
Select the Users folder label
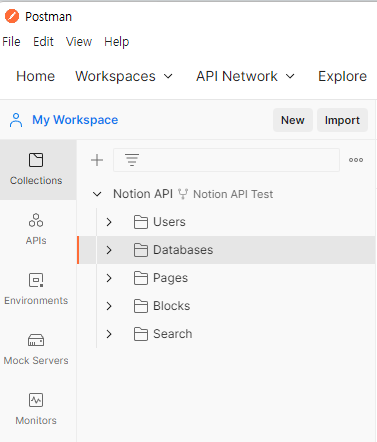pyautogui.click(x=169, y=222)
